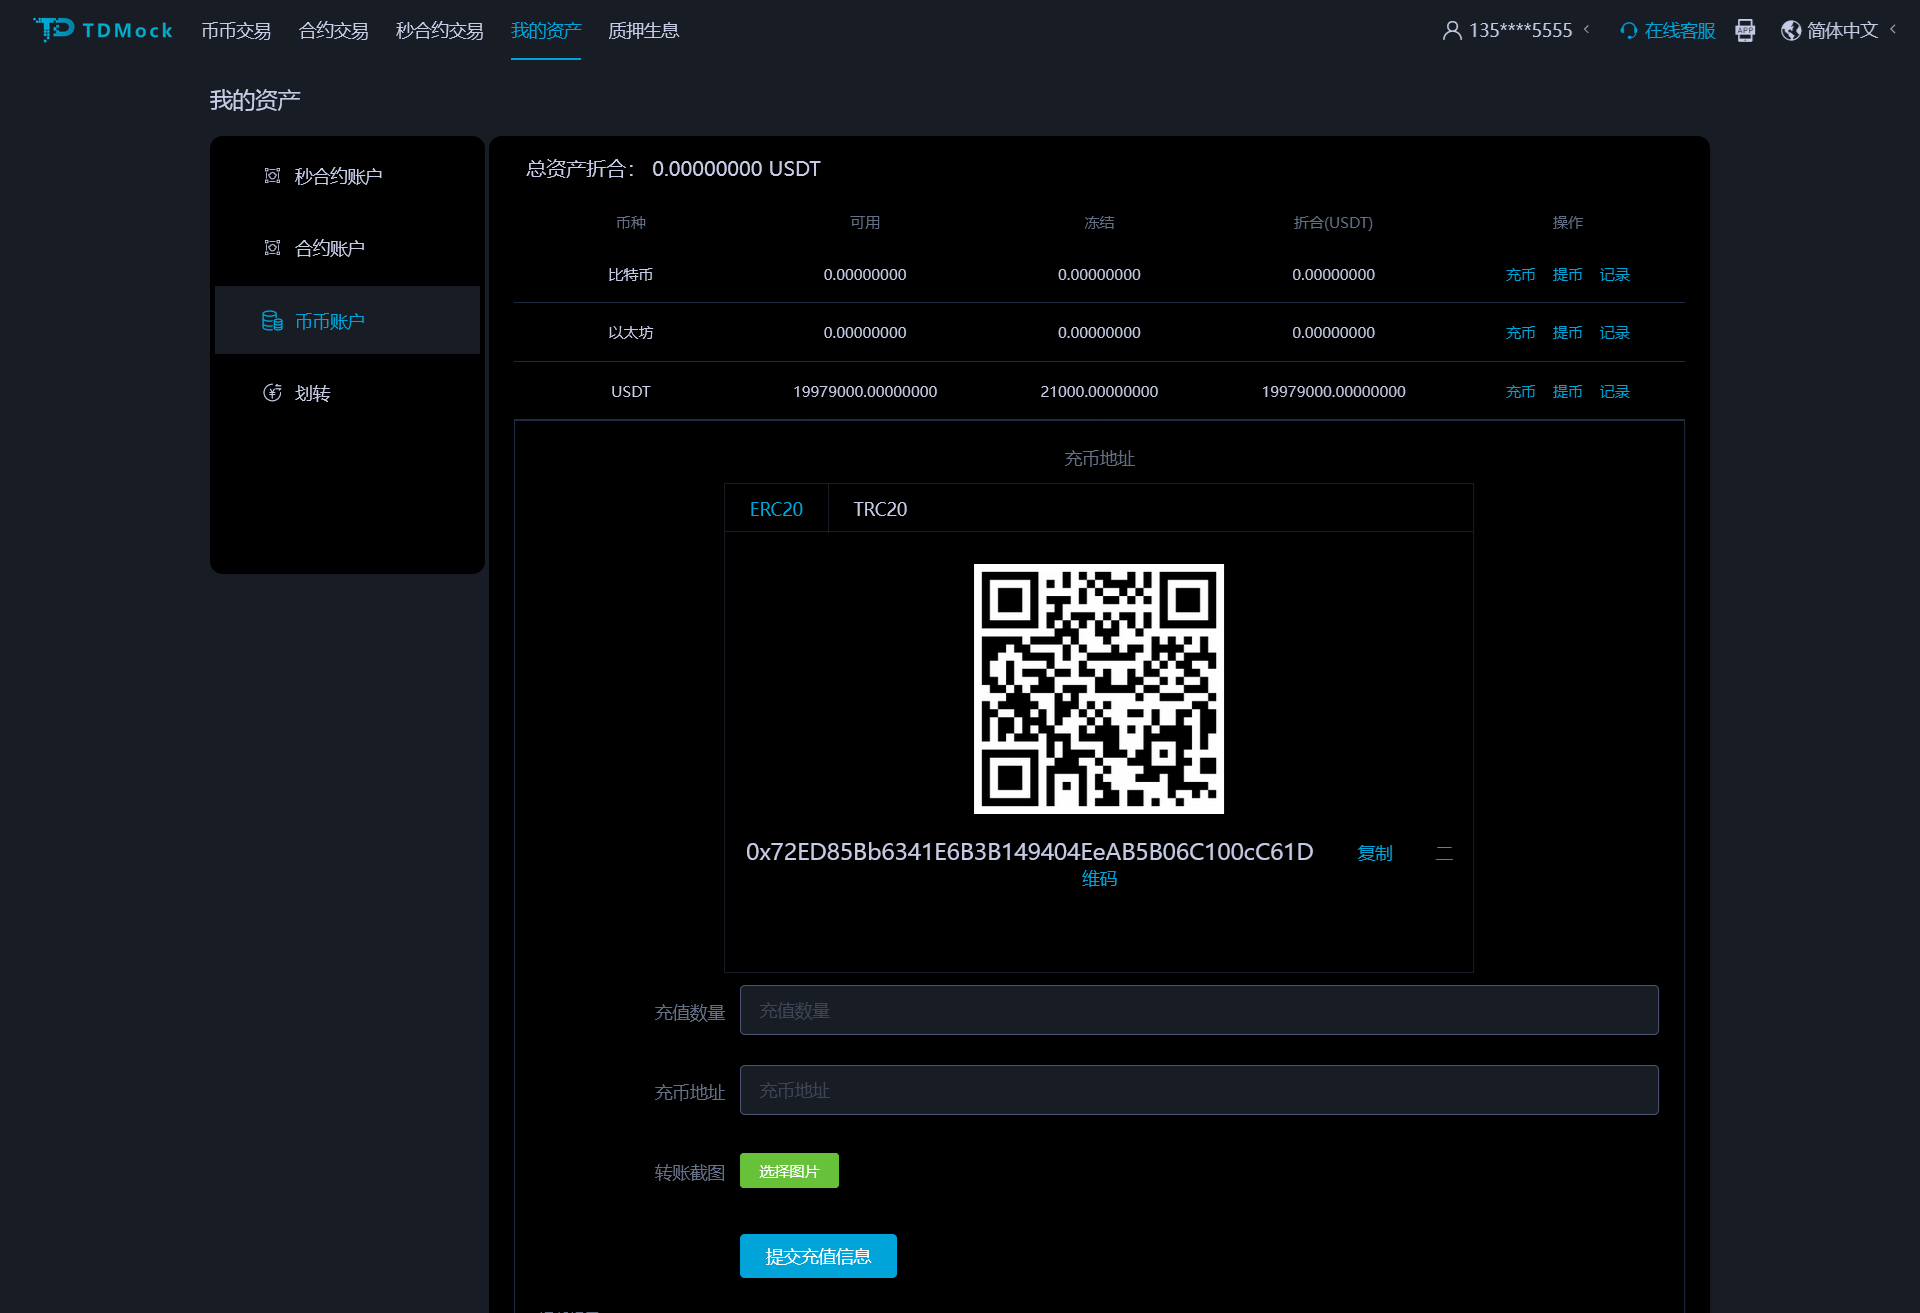This screenshot has height=1313, width=1920.
Task: Expand the 简体中文 language chevron
Action: click(1893, 30)
